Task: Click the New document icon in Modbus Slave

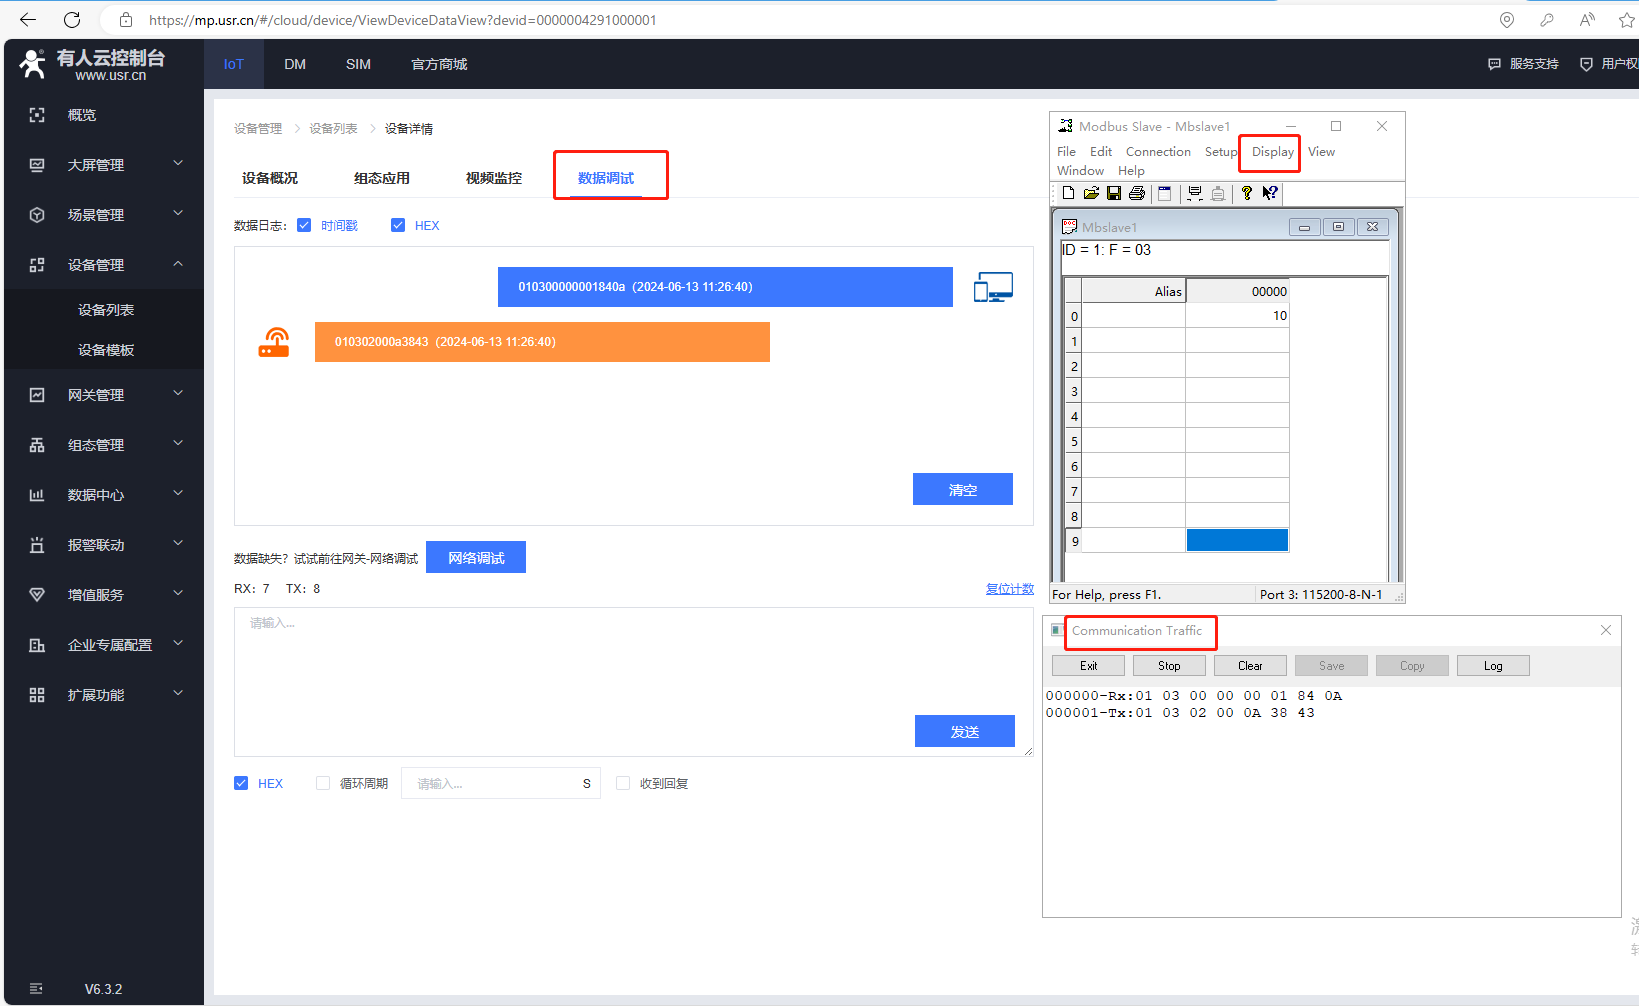Action: tap(1068, 193)
